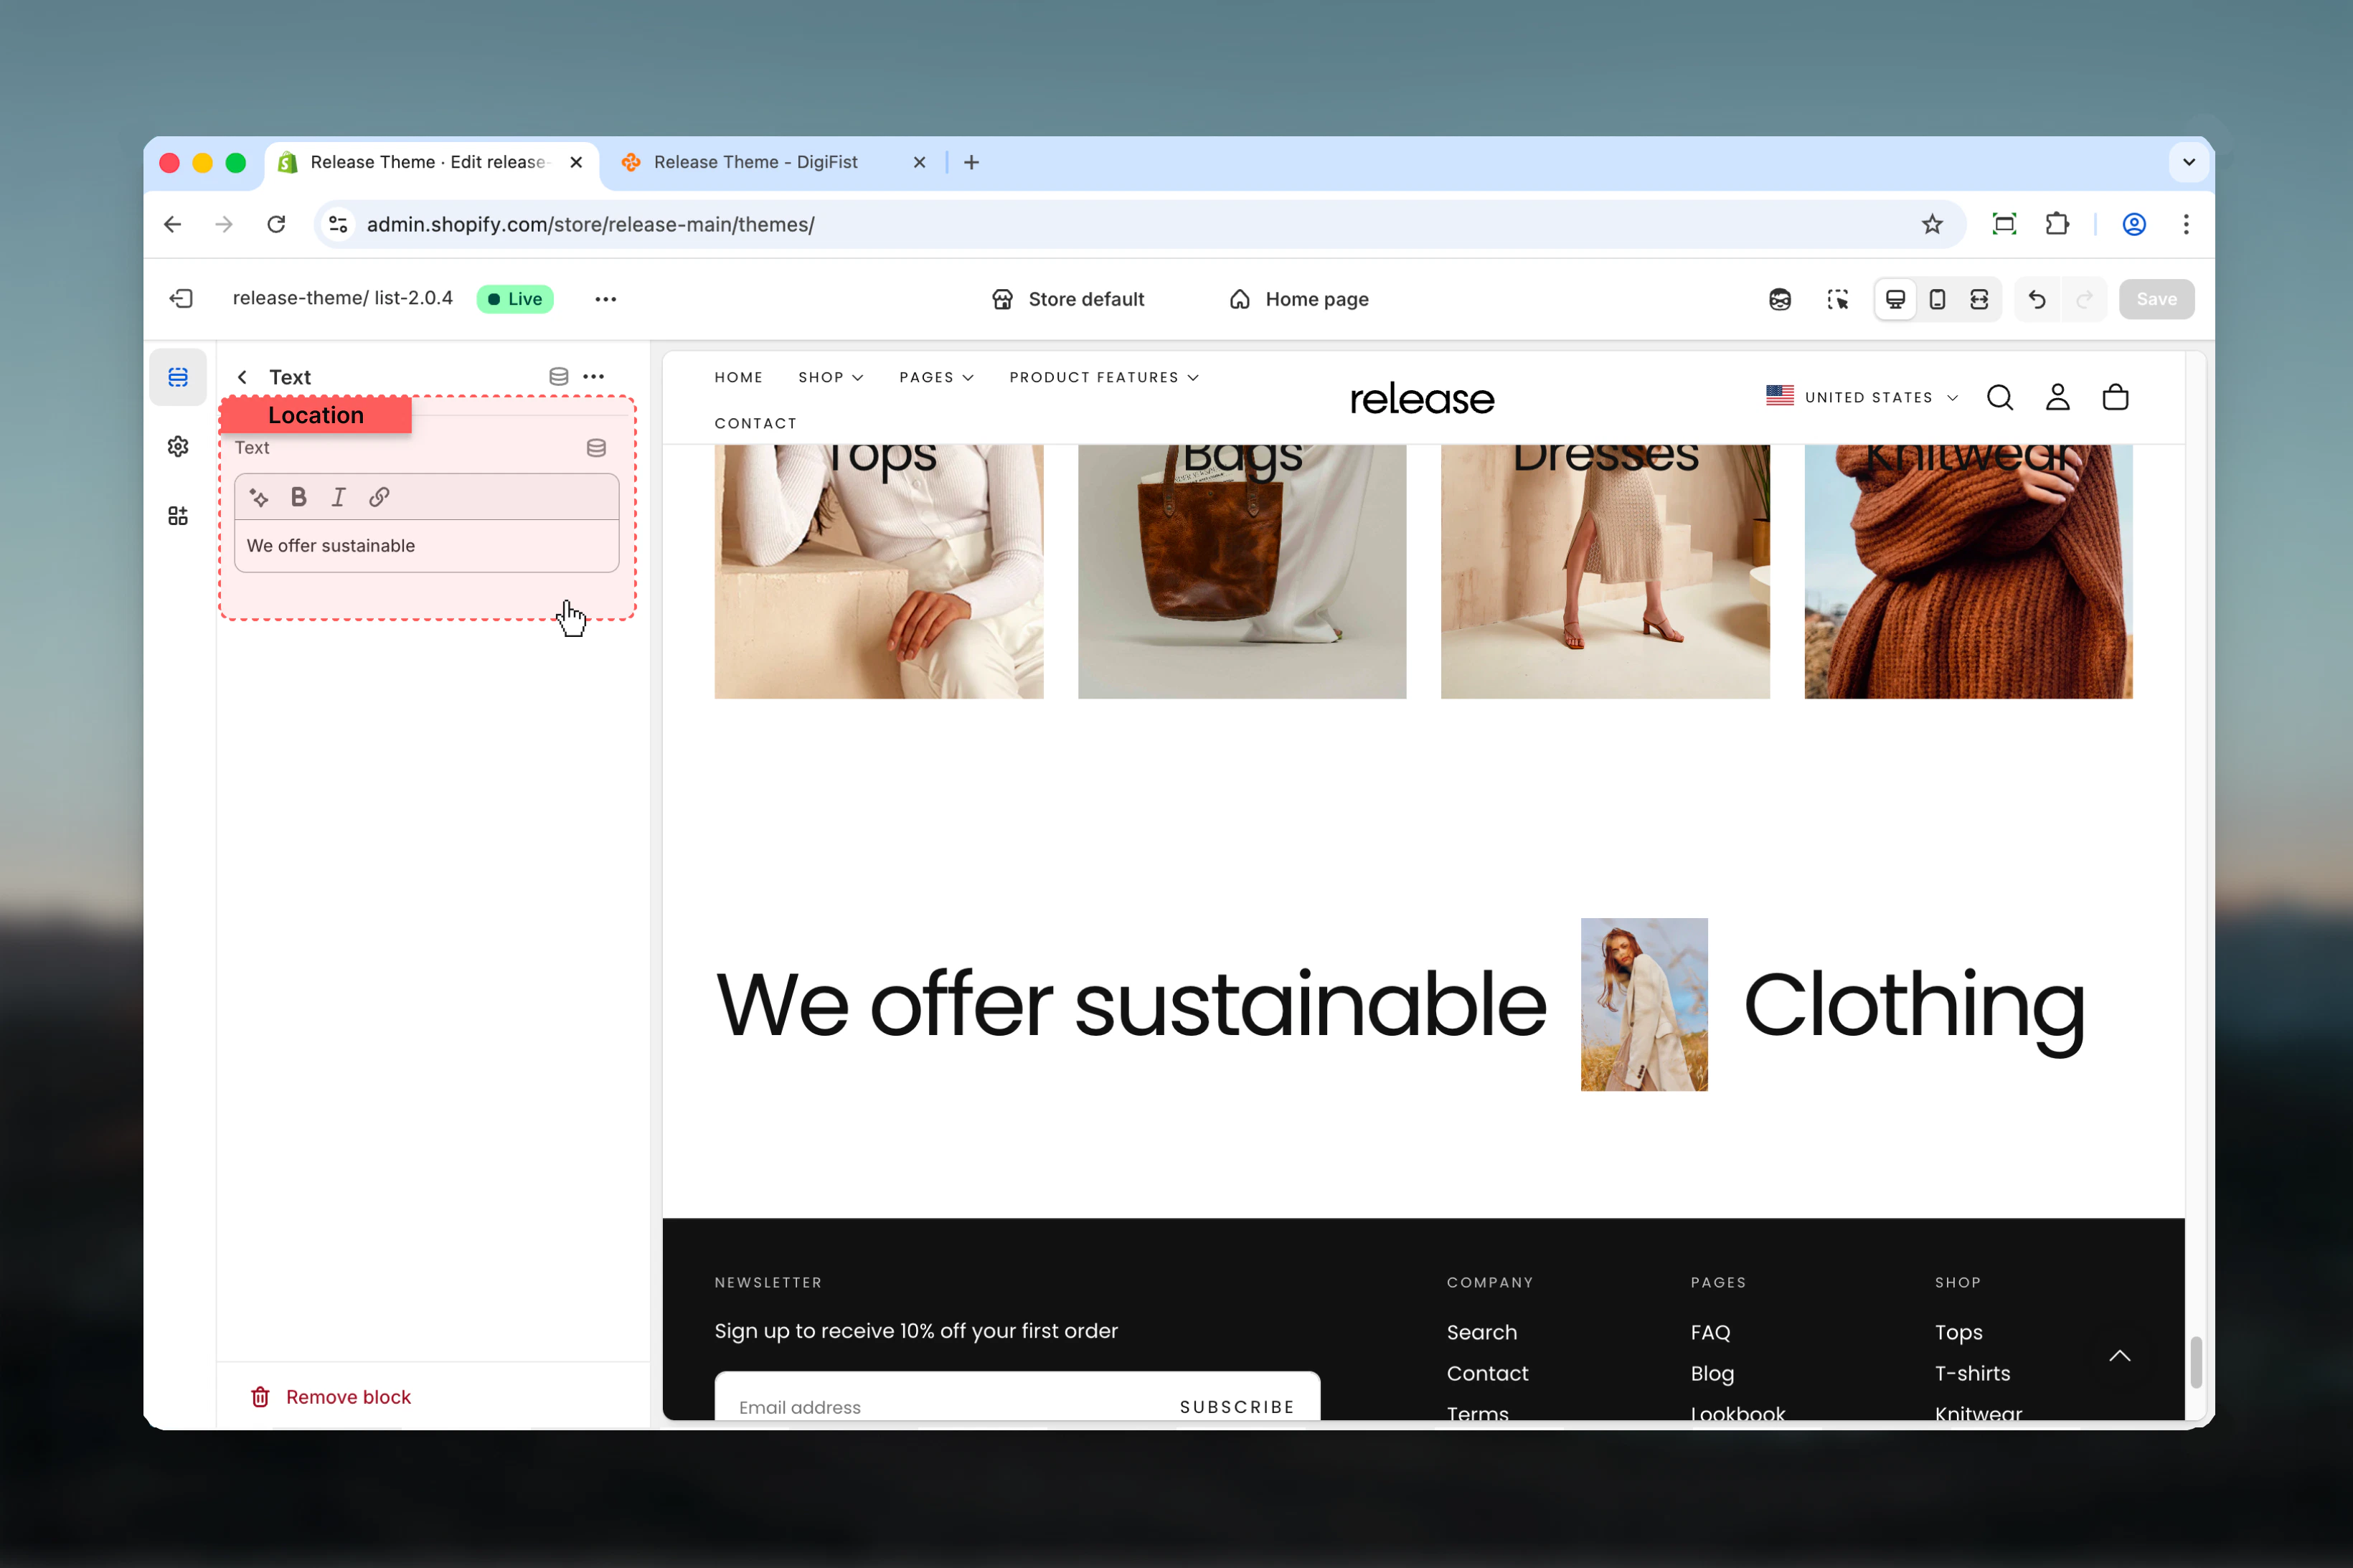Open the Text block more options menu
2353x1568 pixels.
(593, 377)
